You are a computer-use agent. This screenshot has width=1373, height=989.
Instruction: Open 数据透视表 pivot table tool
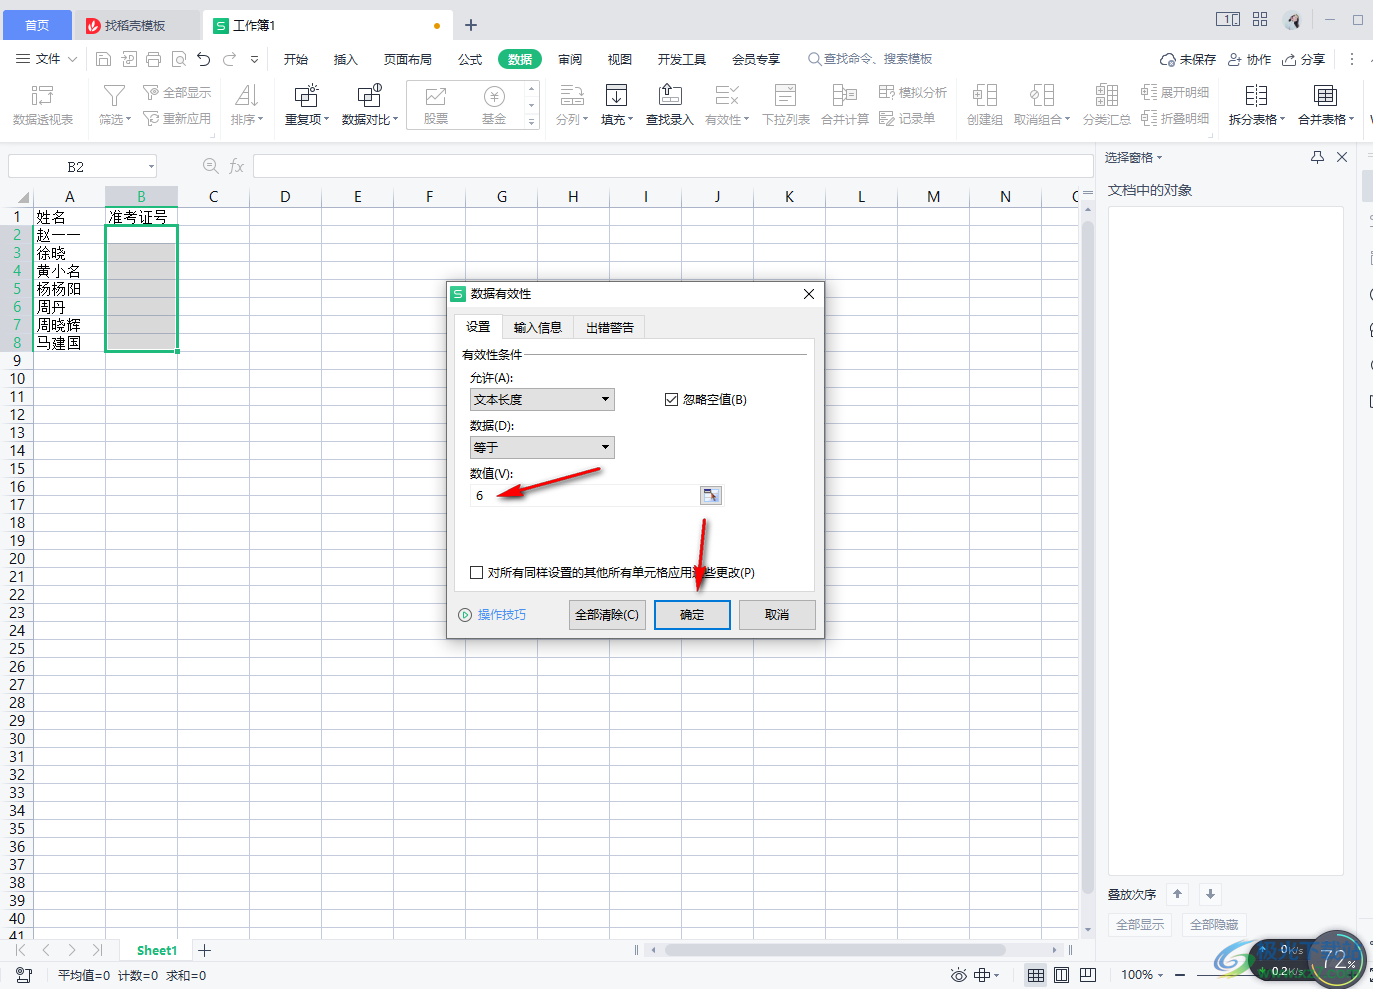(x=43, y=105)
